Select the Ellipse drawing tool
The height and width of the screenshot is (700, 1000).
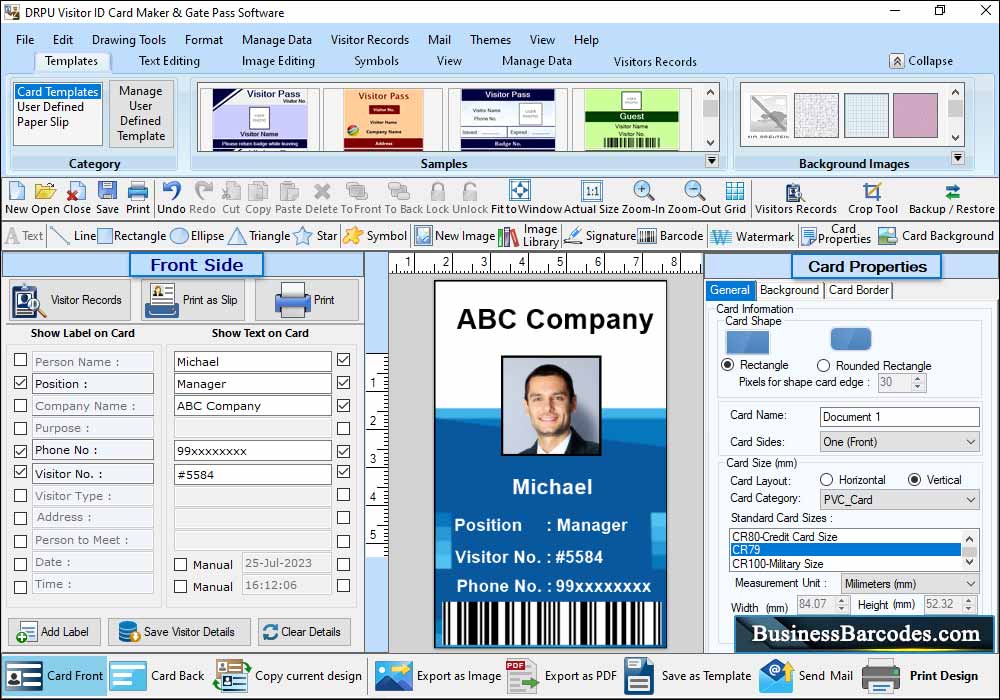click(198, 236)
